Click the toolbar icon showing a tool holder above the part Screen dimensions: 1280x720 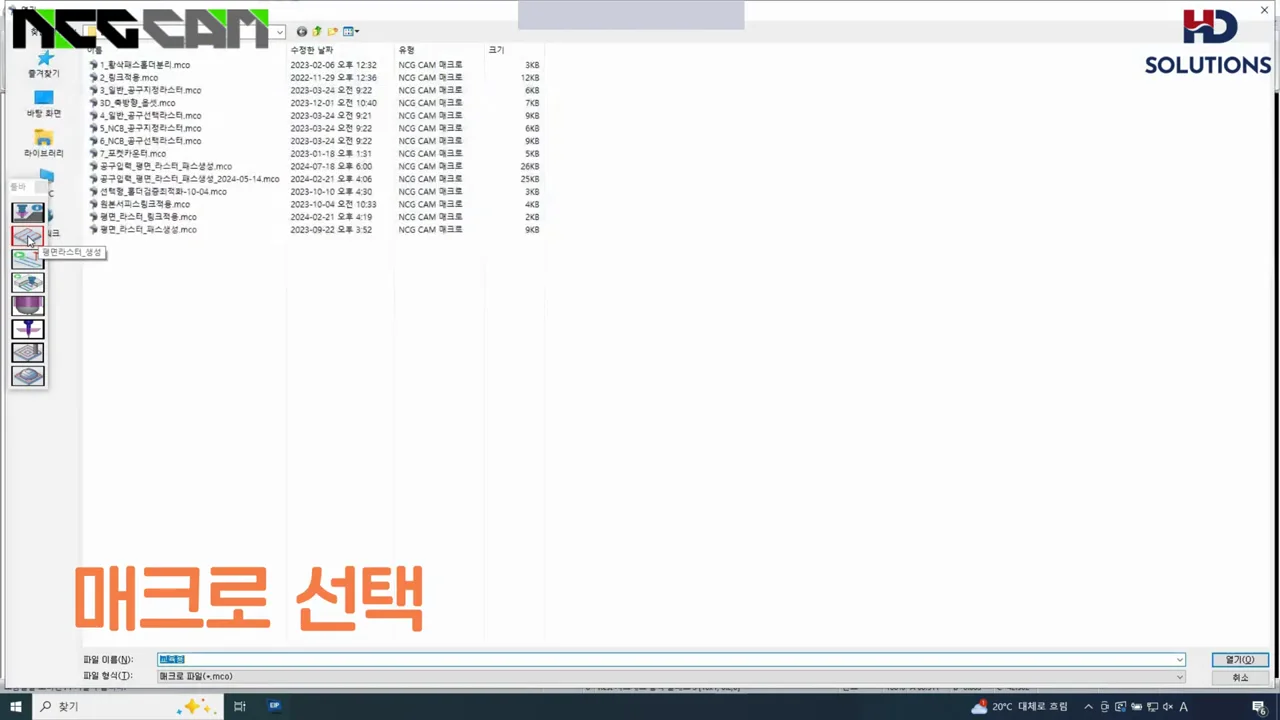click(28, 212)
